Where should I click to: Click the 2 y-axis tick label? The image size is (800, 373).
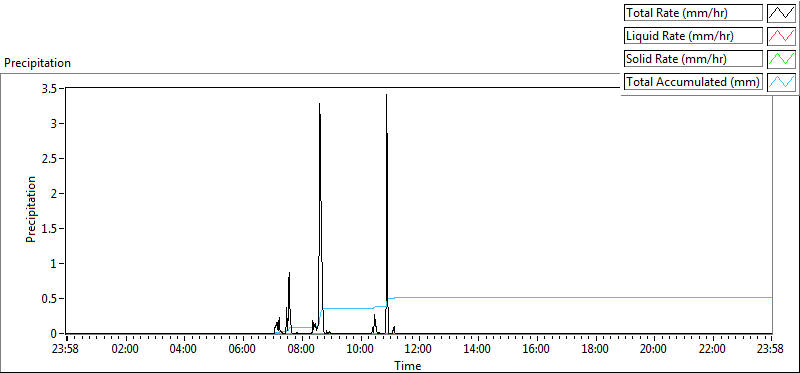point(55,193)
